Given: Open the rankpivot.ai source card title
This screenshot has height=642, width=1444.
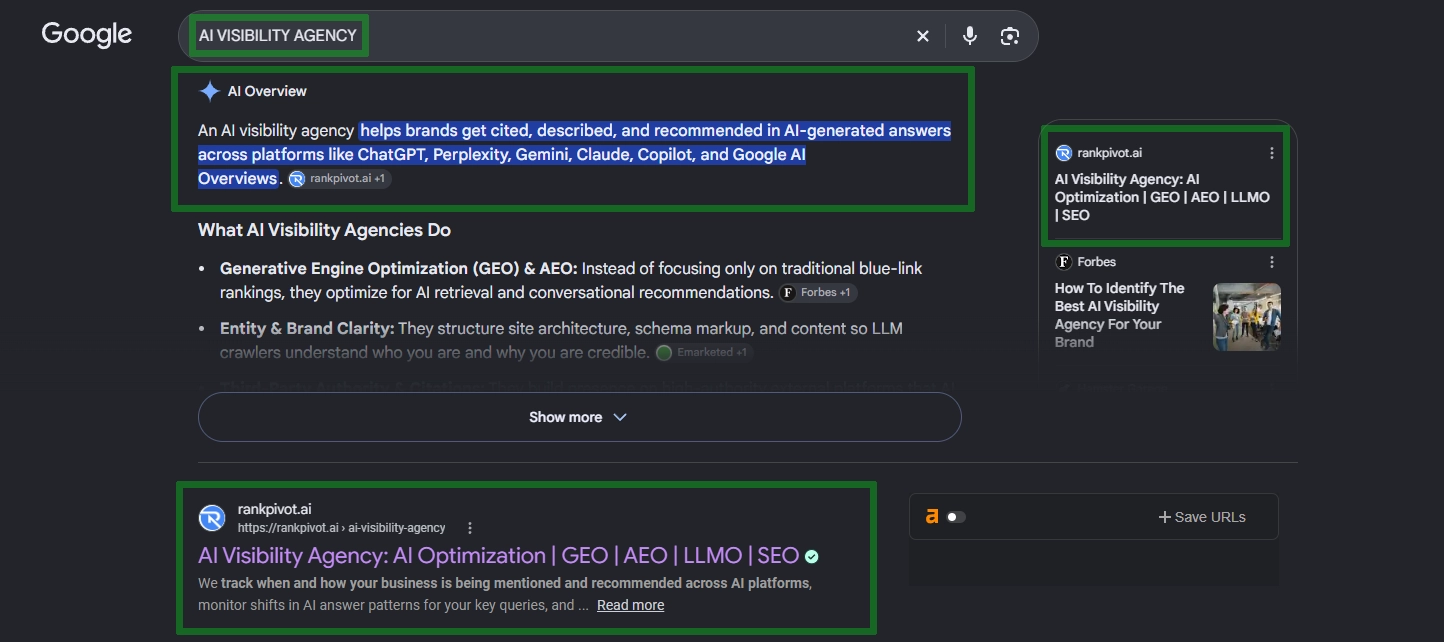Looking at the screenshot, I should pos(1162,197).
